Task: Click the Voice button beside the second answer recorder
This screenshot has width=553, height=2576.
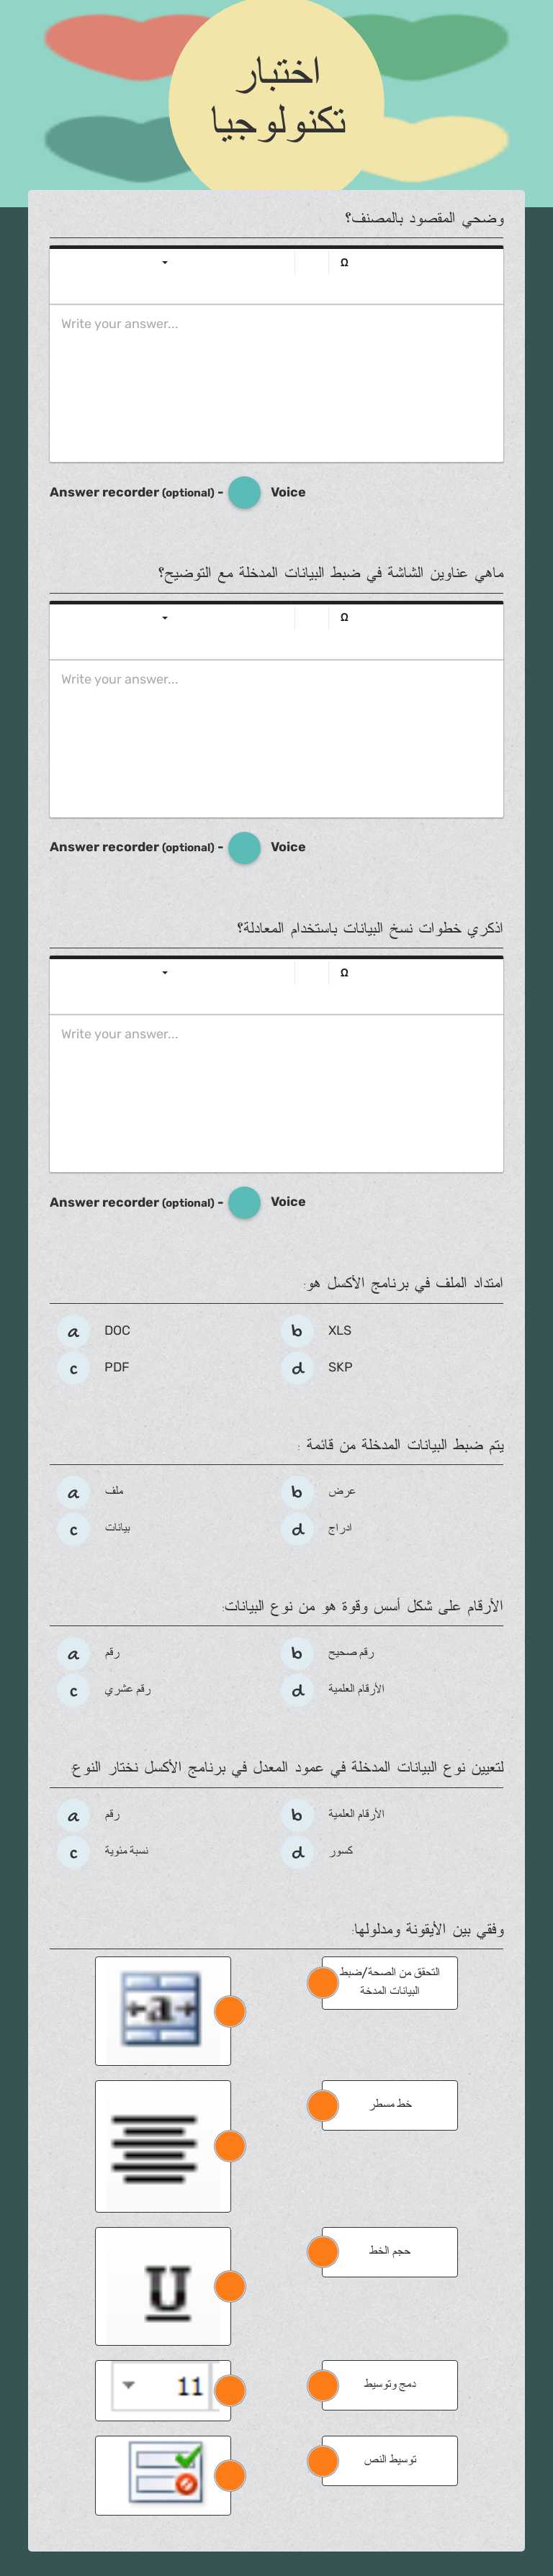Action: (290, 846)
